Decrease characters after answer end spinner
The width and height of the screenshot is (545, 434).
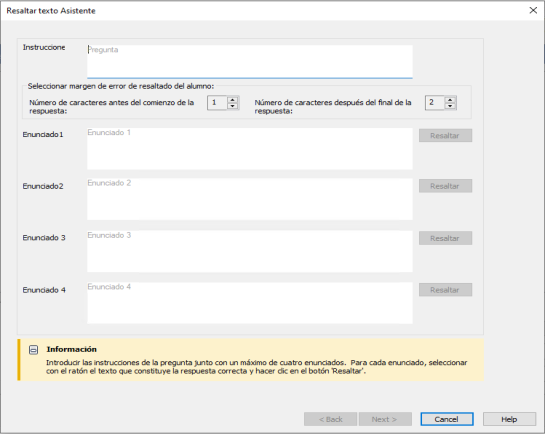(x=450, y=106)
